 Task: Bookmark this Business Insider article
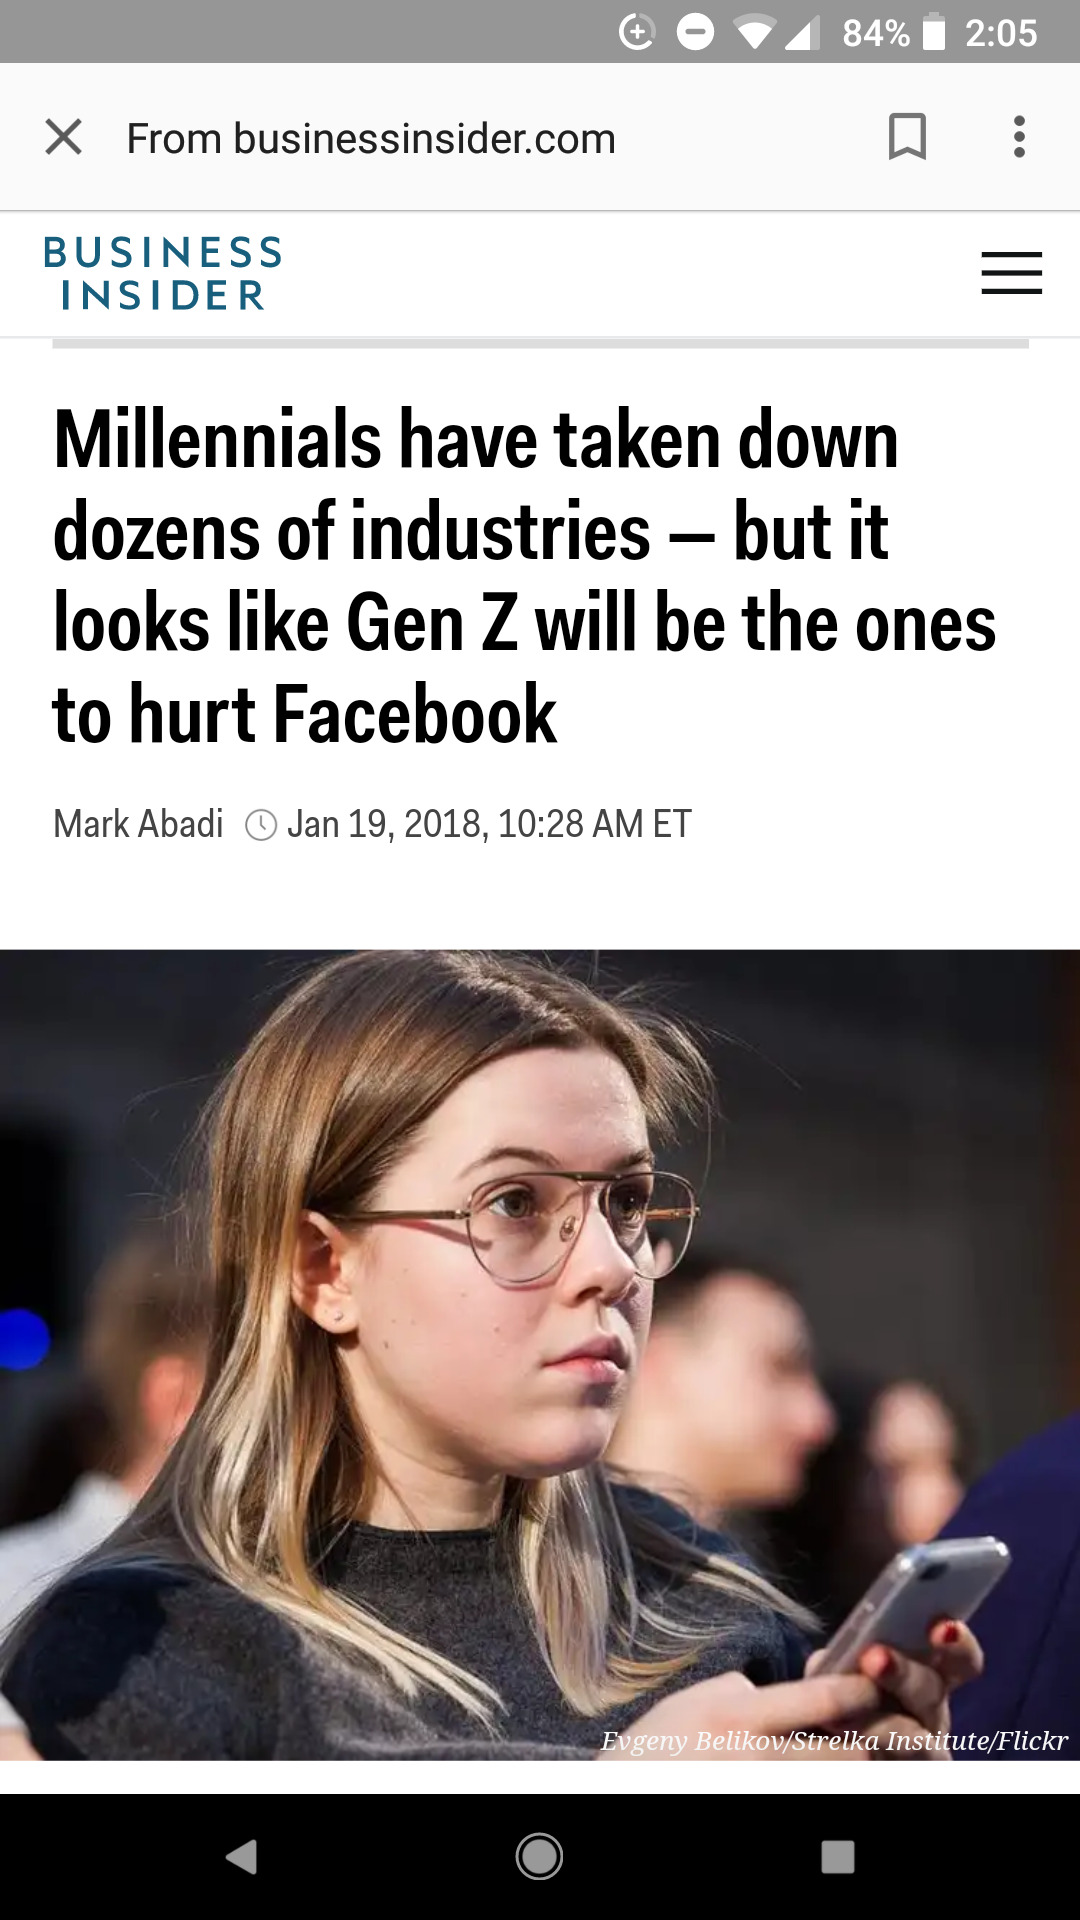[x=907, y=137]
